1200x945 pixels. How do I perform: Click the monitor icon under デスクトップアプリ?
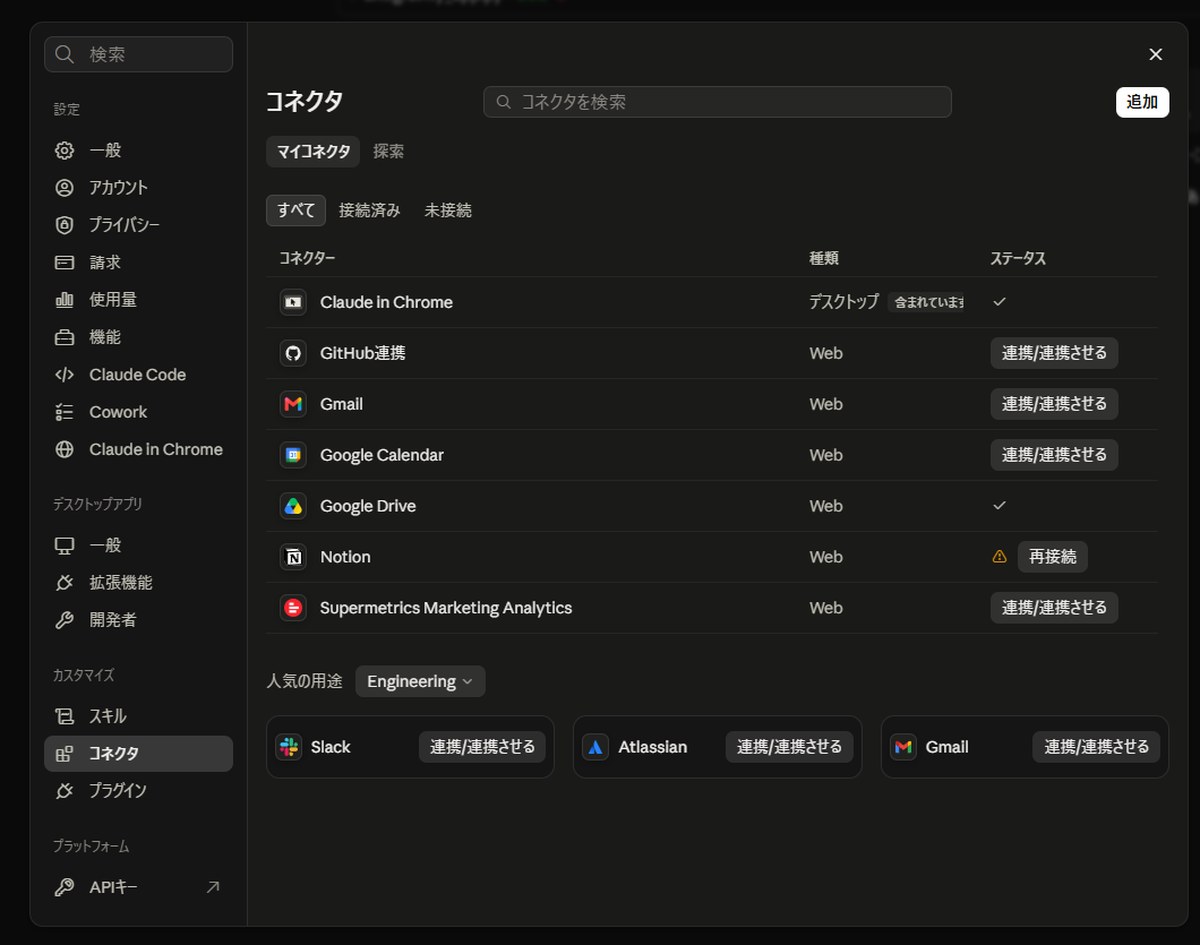click(65, 545)
